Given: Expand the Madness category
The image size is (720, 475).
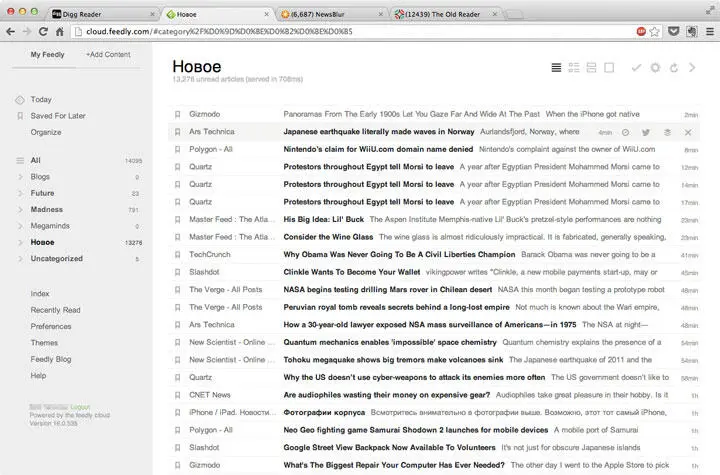Looking at the screenshot, I should point(20,209).
